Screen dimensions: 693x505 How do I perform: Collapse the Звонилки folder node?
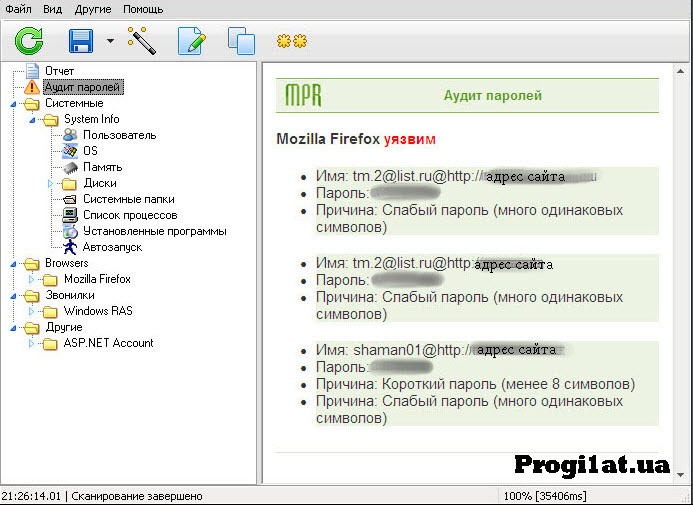click(x=13, y=296)
